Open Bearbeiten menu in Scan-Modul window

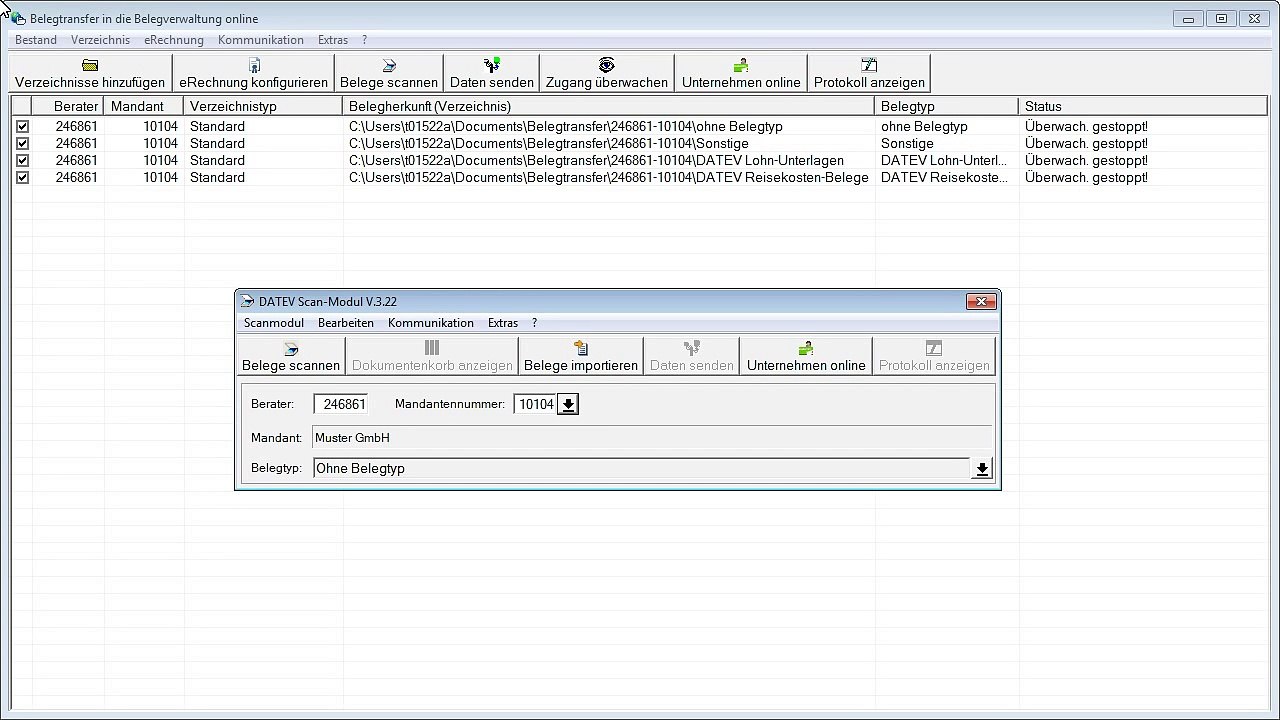pos(346,323)
